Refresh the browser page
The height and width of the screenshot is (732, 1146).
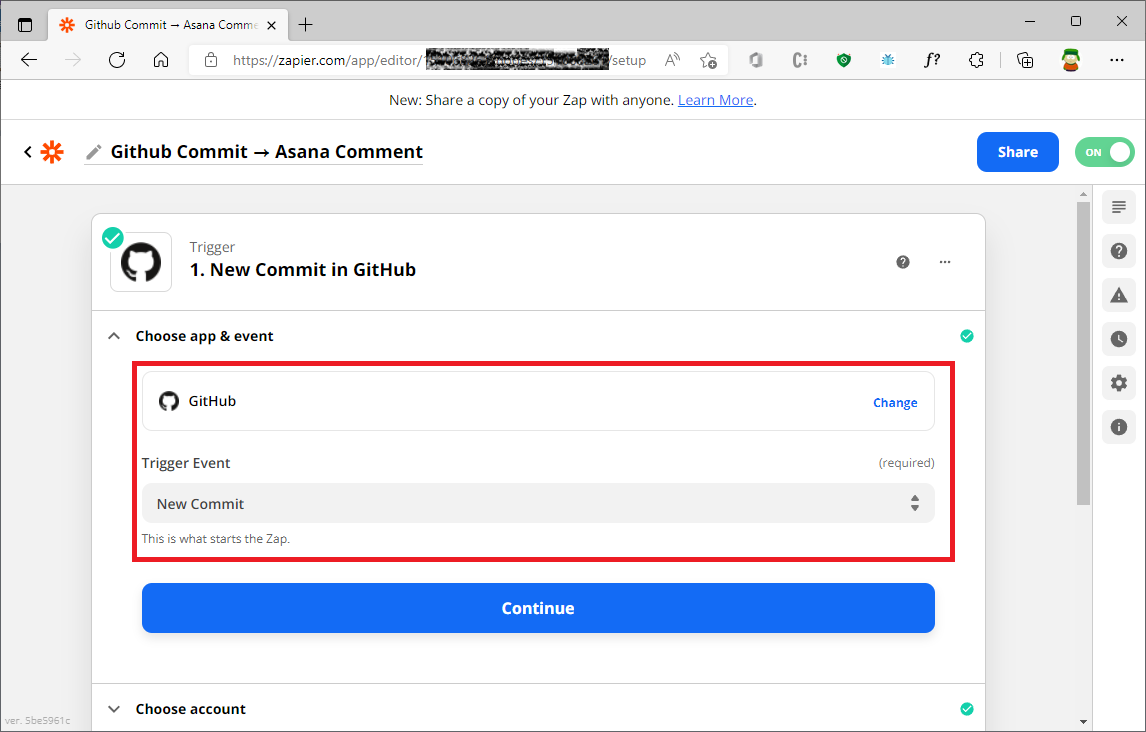[117, 60]
